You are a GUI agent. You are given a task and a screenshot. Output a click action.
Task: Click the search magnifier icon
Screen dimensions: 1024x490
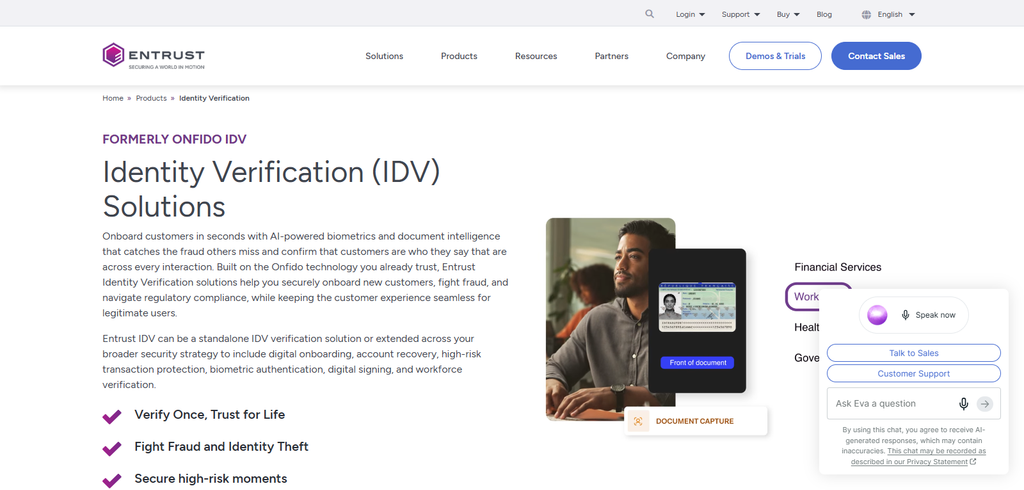pyautogui.click(x=649, y=14)
